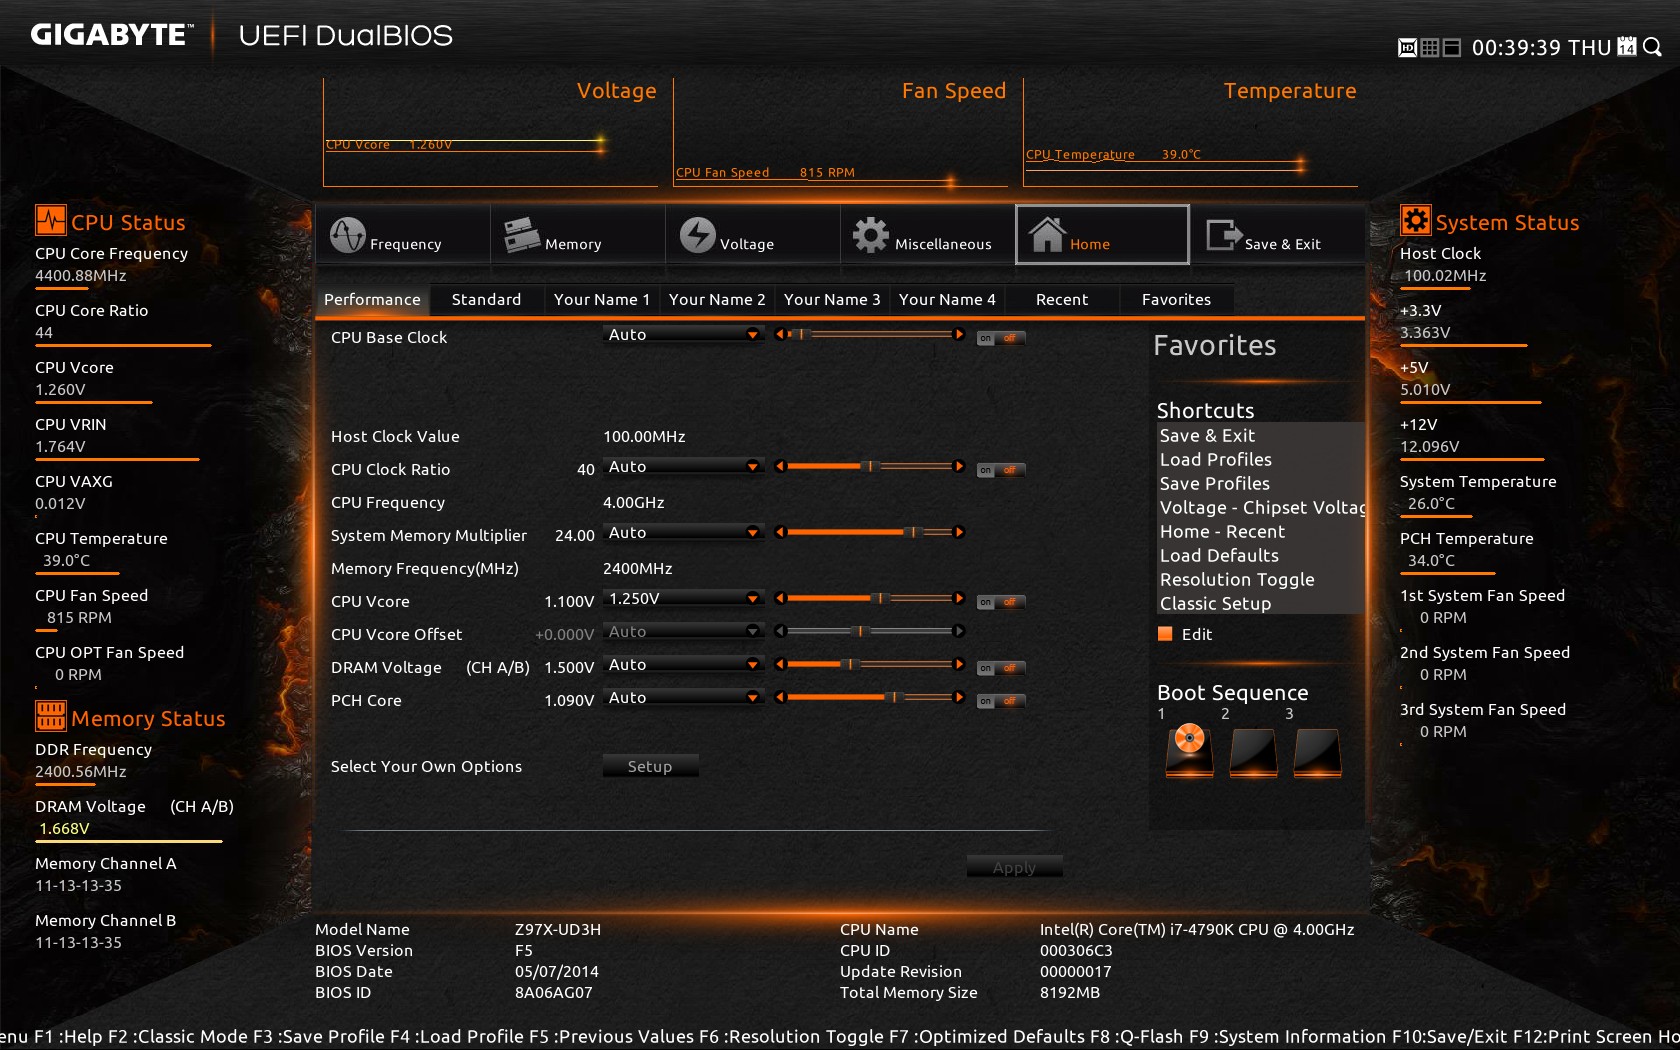This screenshot has height=1050, width=1680.
Task: Select boot sequence slot 2
Action: tap(1253, 752)
